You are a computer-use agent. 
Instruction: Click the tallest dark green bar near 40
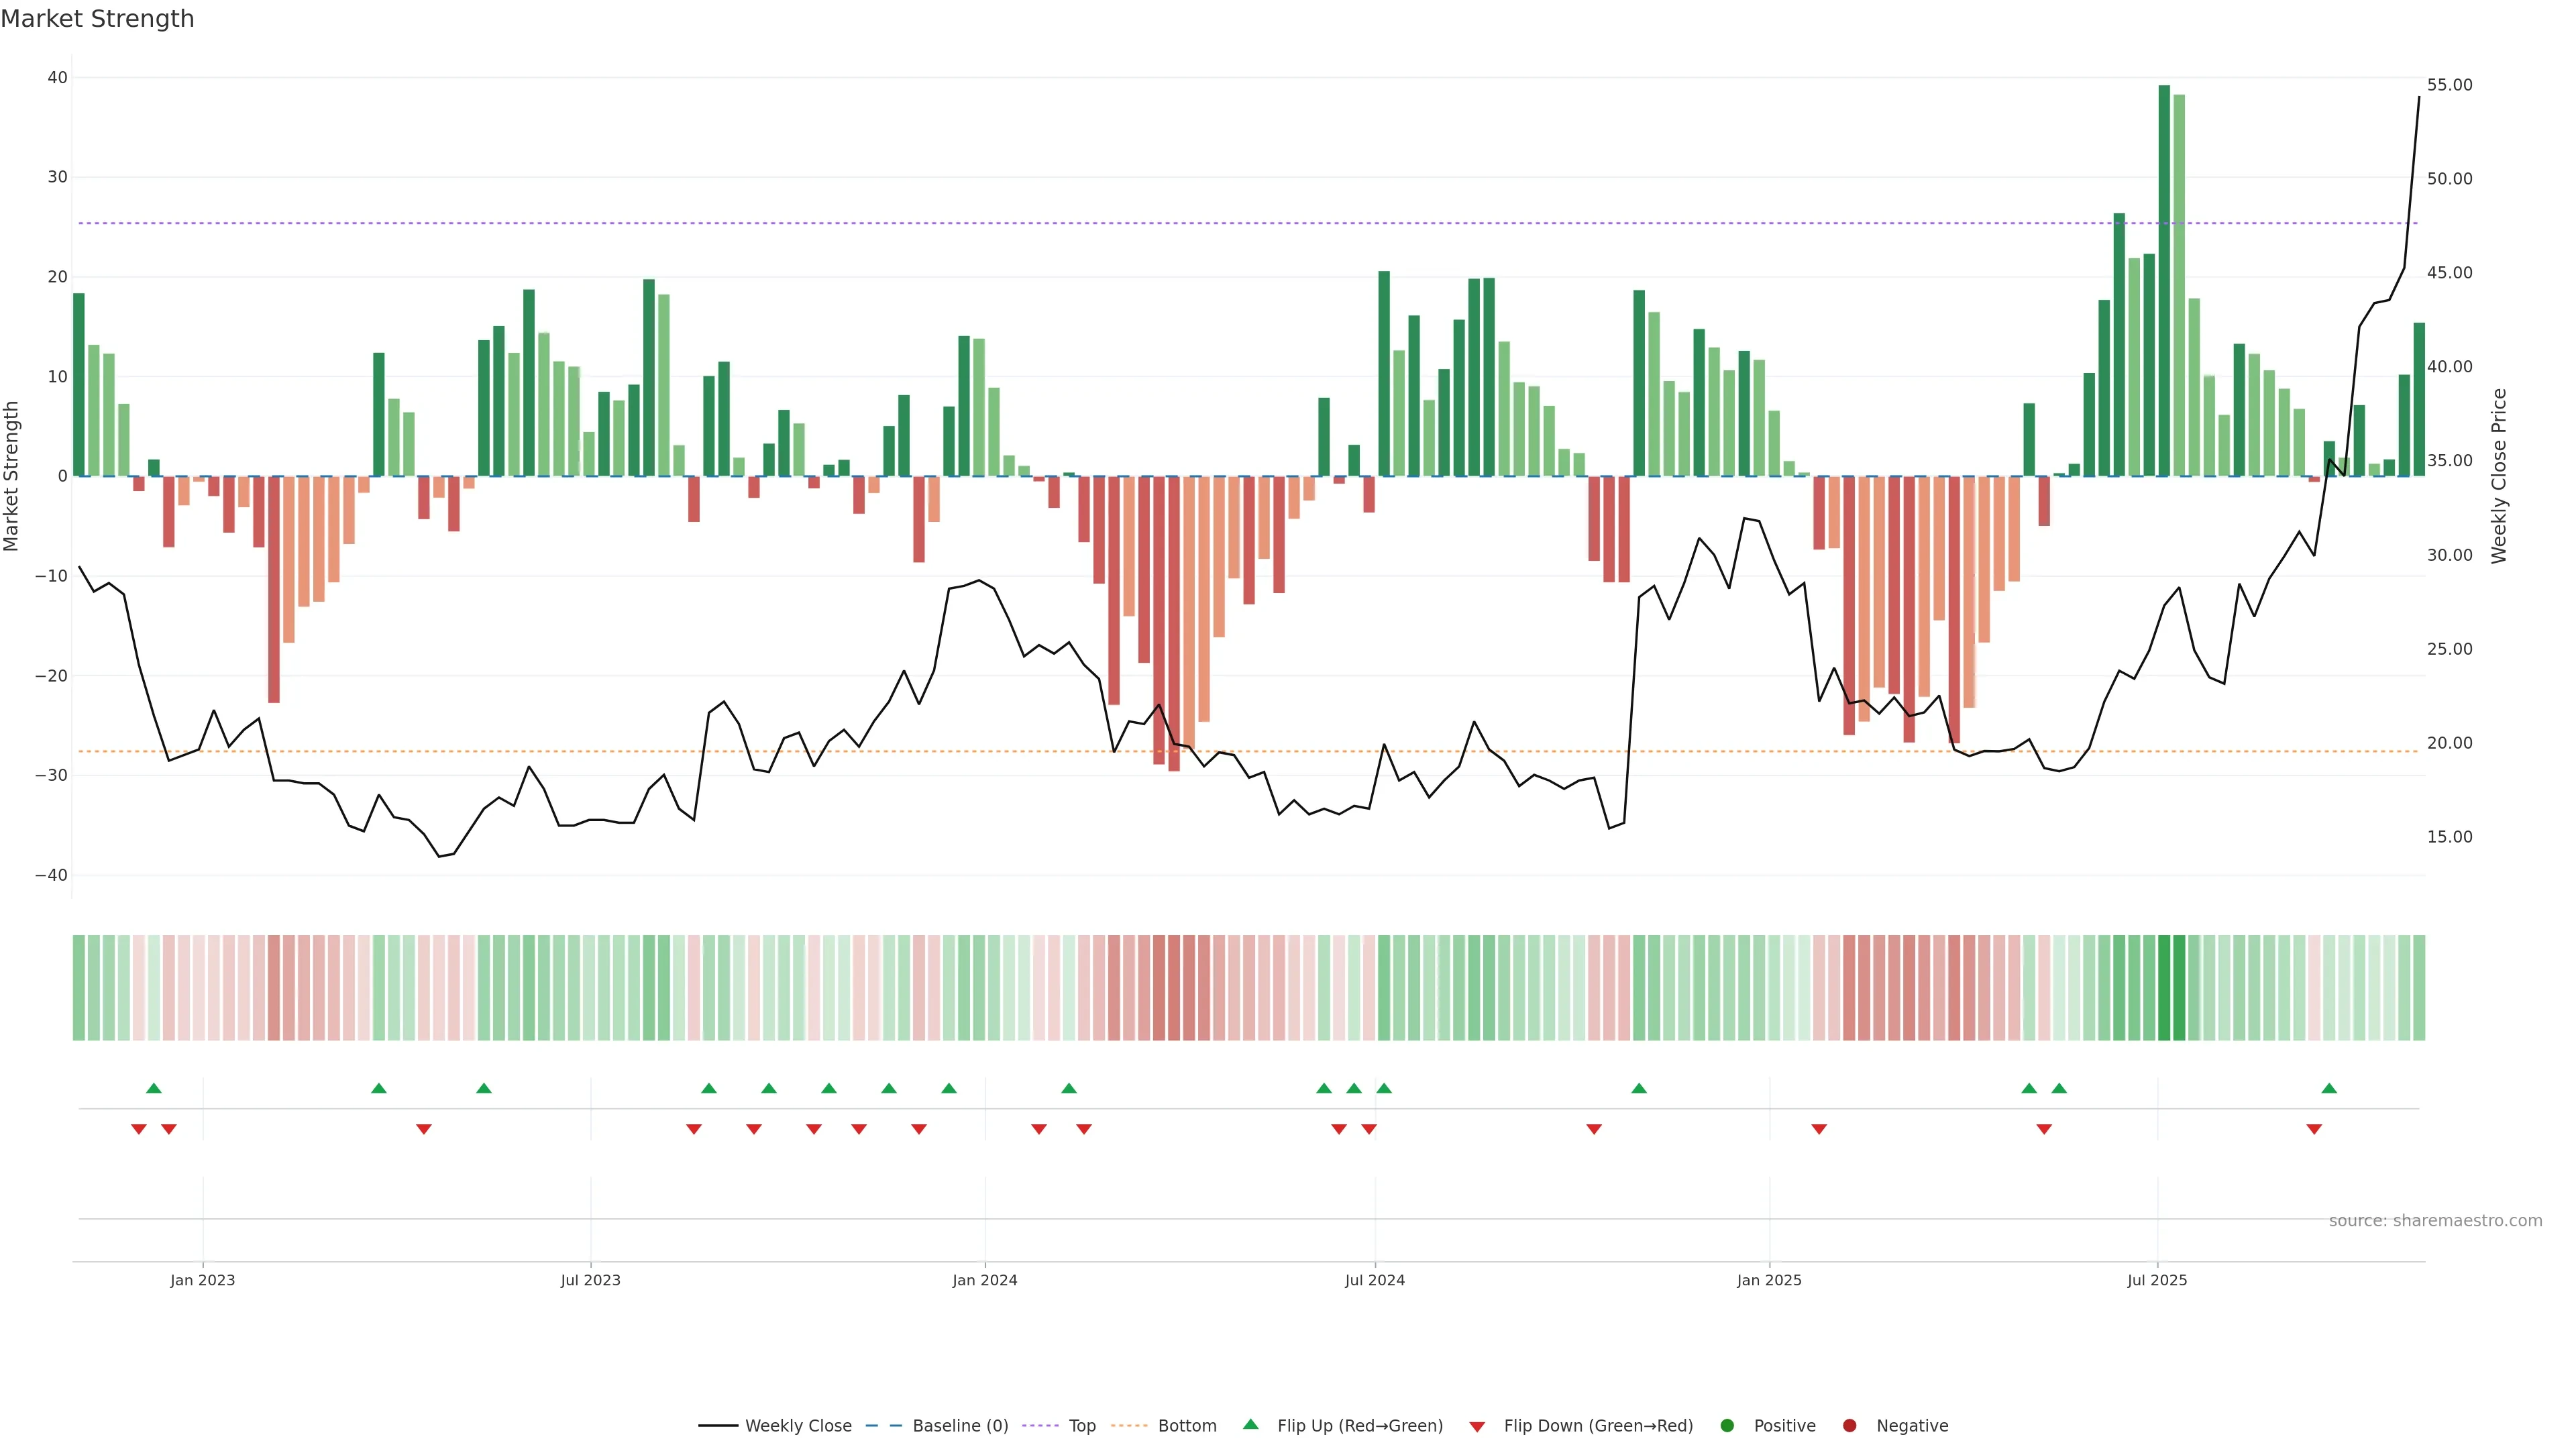click(x=2164, y=280)
